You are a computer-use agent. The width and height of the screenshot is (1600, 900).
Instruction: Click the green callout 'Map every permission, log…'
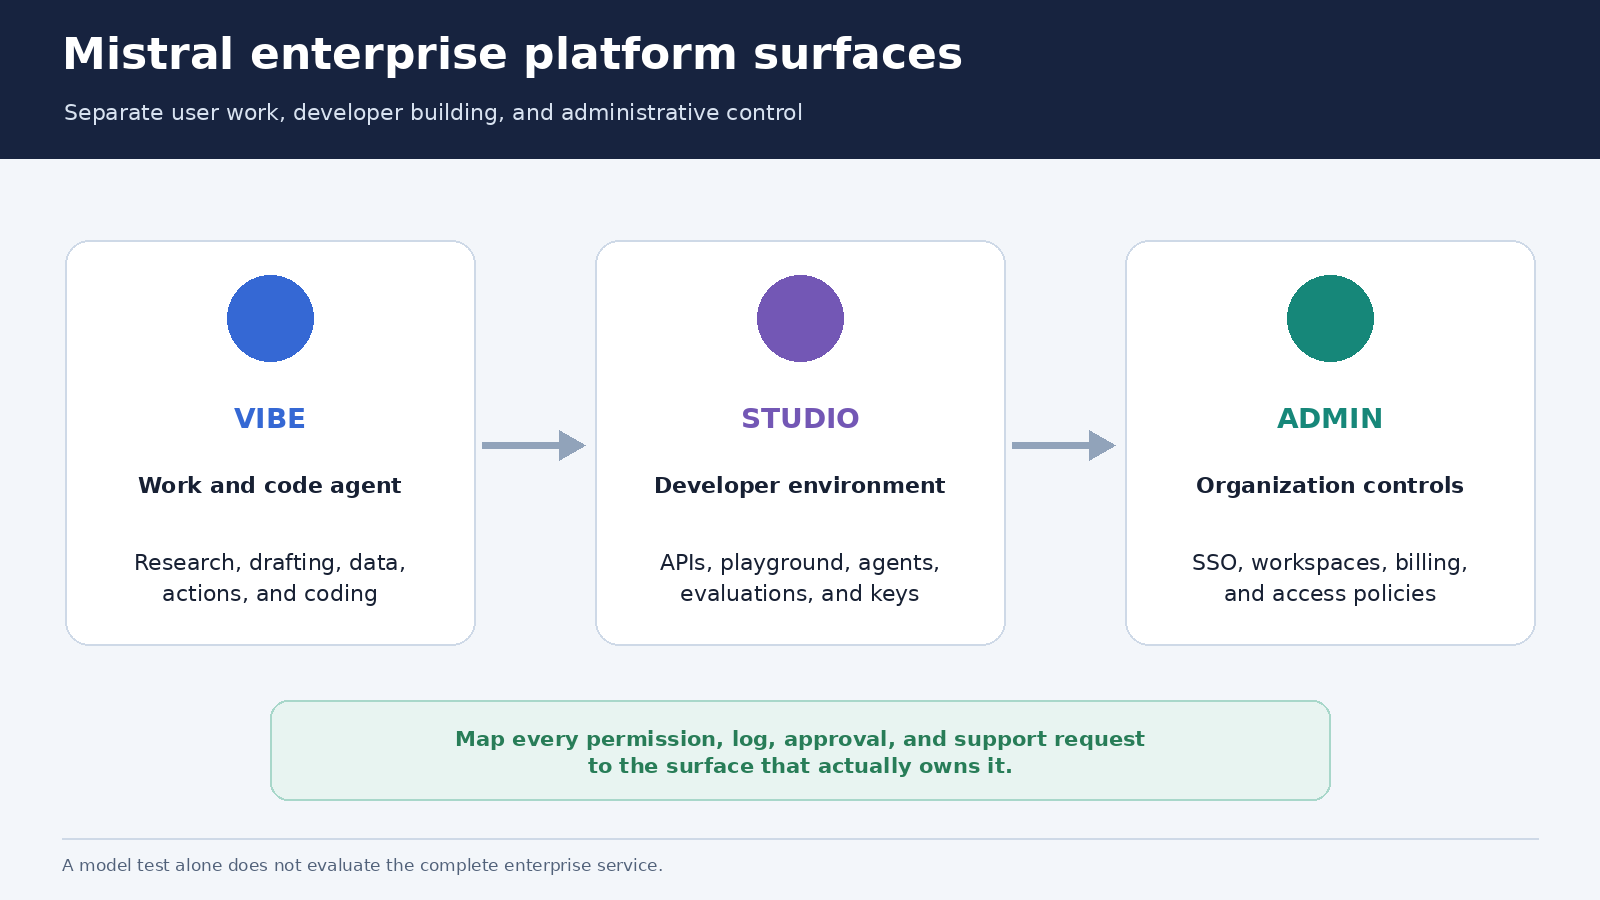click(800, 751)
